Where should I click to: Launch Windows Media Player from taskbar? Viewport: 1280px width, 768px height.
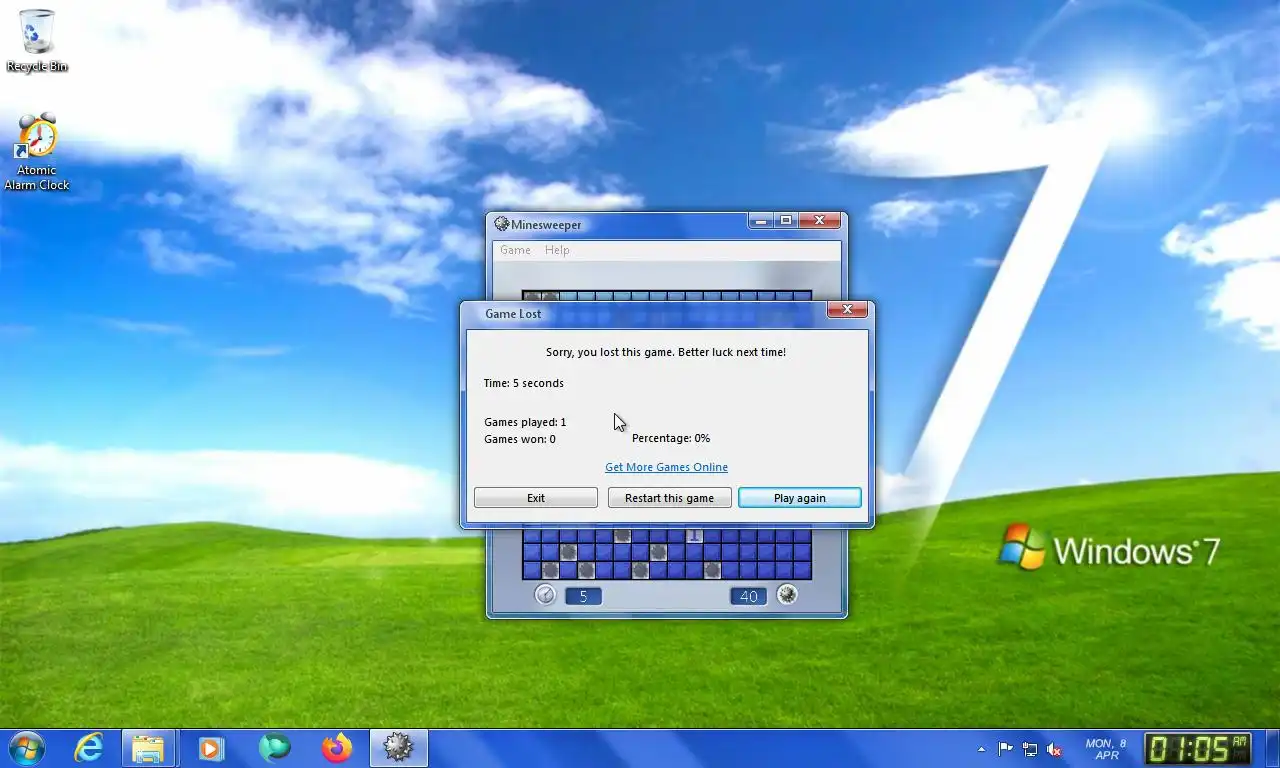pos(210,747)
